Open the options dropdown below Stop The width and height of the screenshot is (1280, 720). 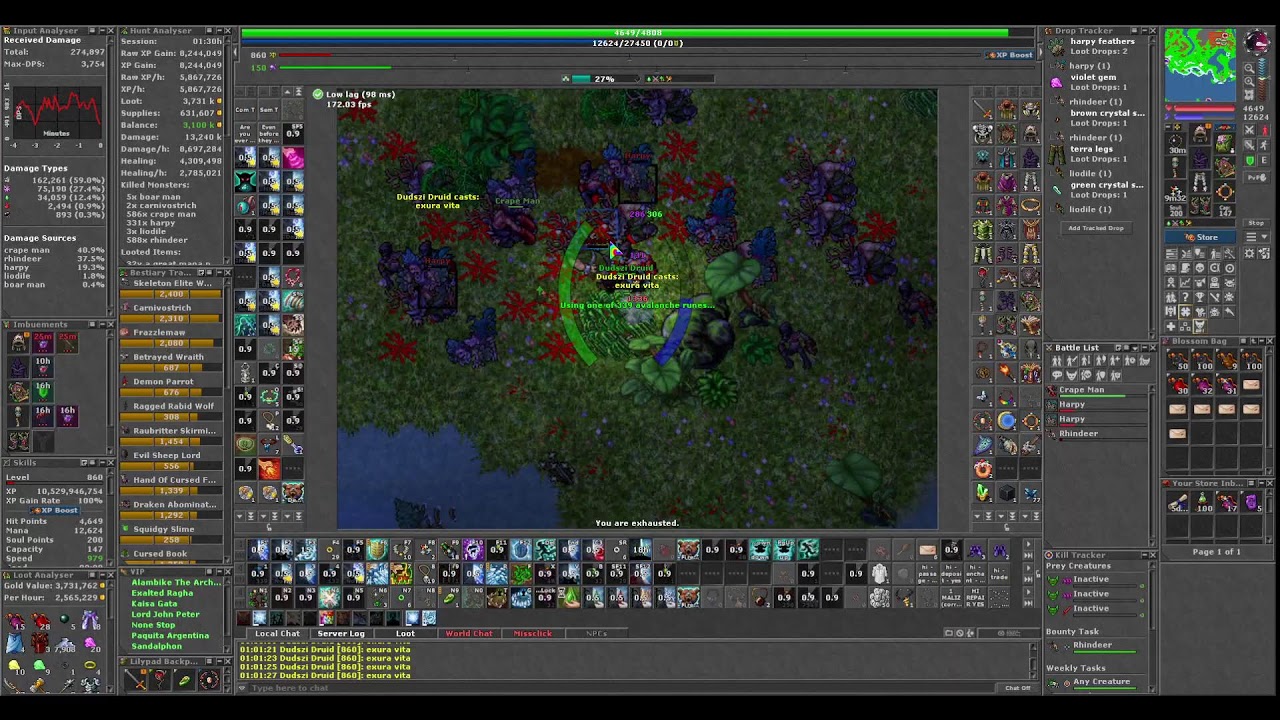(x=1257, y=236)
